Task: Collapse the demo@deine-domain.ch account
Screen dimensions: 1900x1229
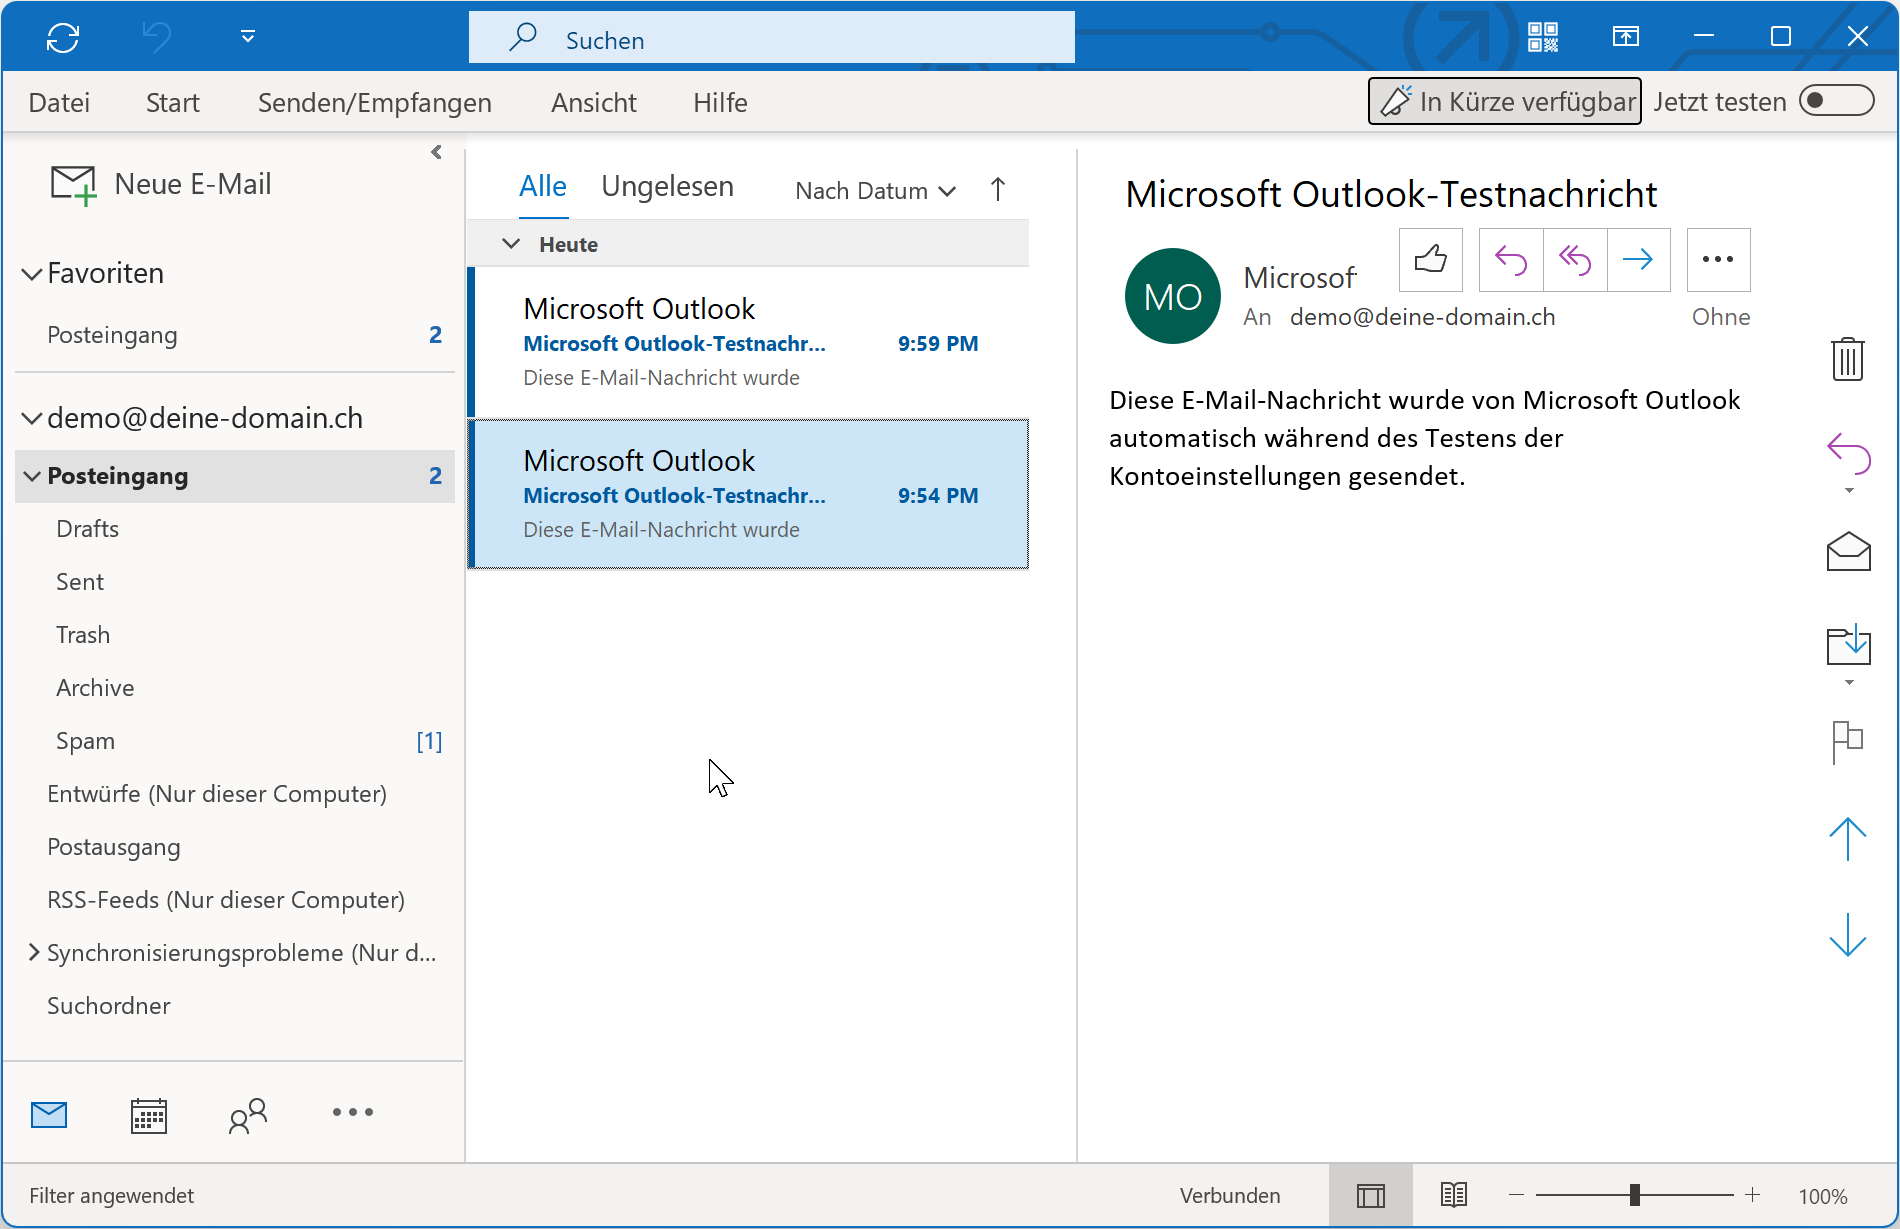Action: pos(32,418)
